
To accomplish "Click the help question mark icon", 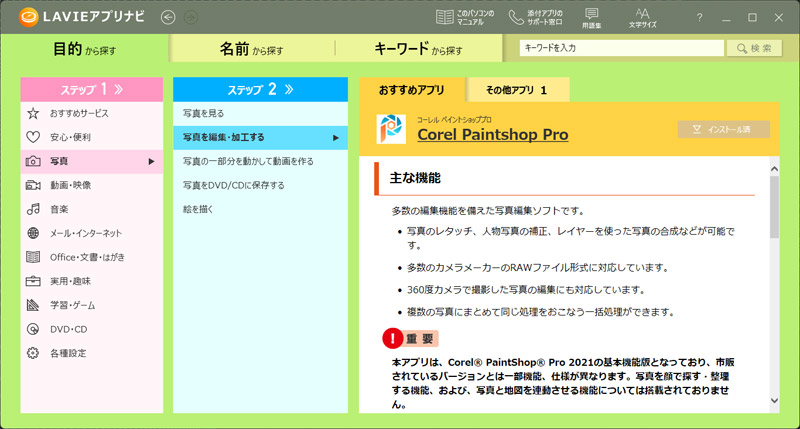I will point(699,17).
